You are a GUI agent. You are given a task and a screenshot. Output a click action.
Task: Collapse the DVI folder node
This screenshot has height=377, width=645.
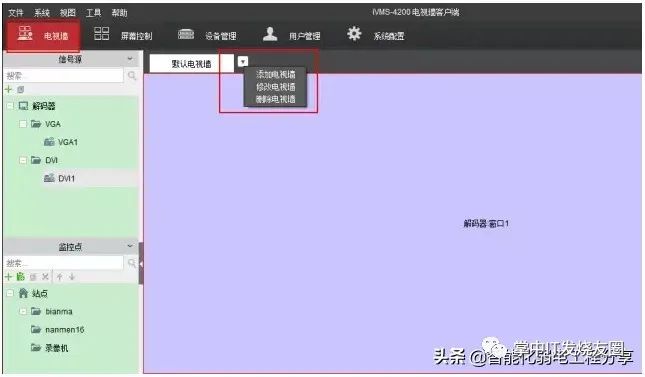tap(23, 160)
